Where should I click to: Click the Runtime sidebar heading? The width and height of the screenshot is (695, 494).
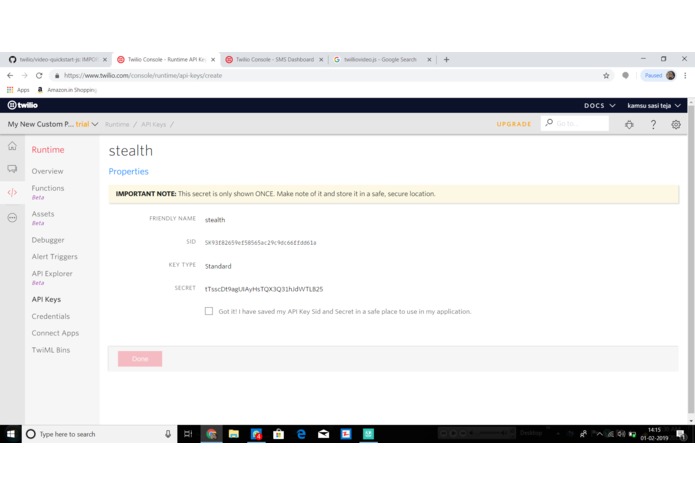coord(48,150)
